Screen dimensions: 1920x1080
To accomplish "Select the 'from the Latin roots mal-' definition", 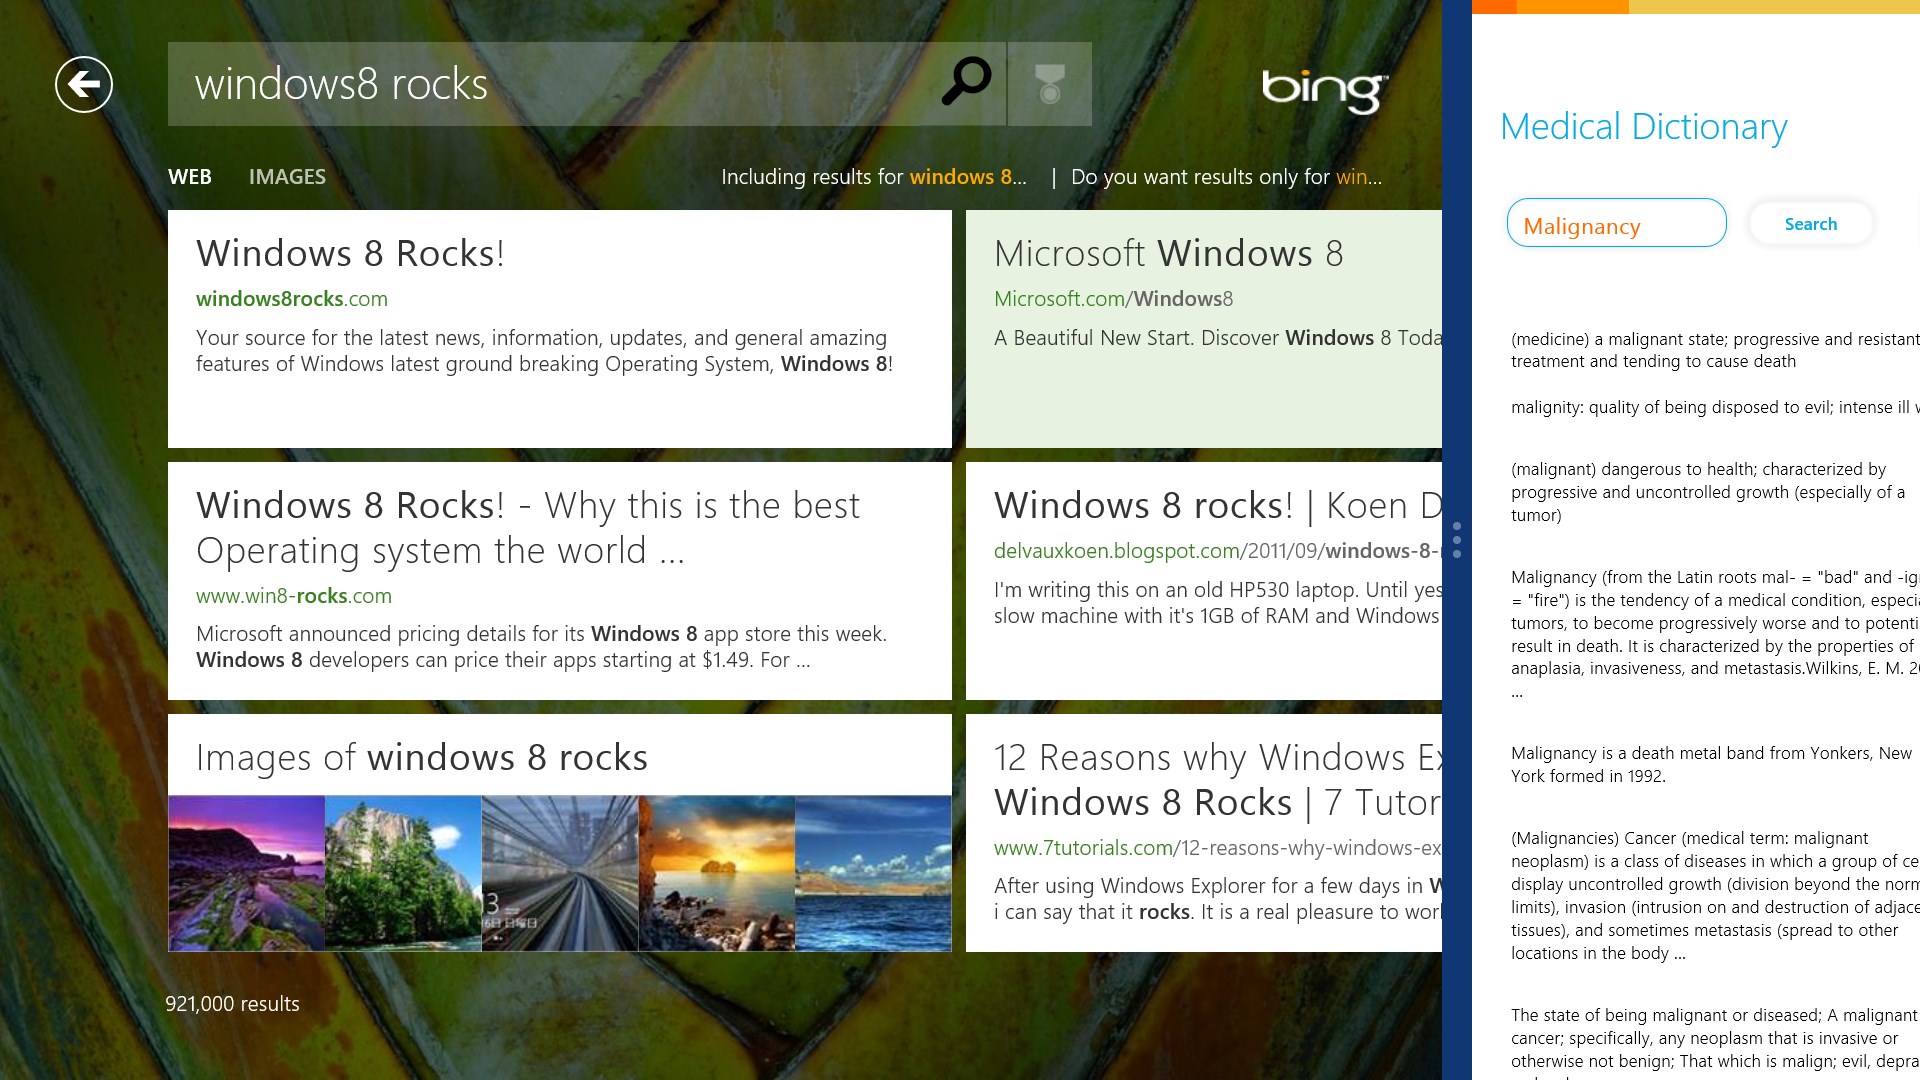I will [1715, 634].
